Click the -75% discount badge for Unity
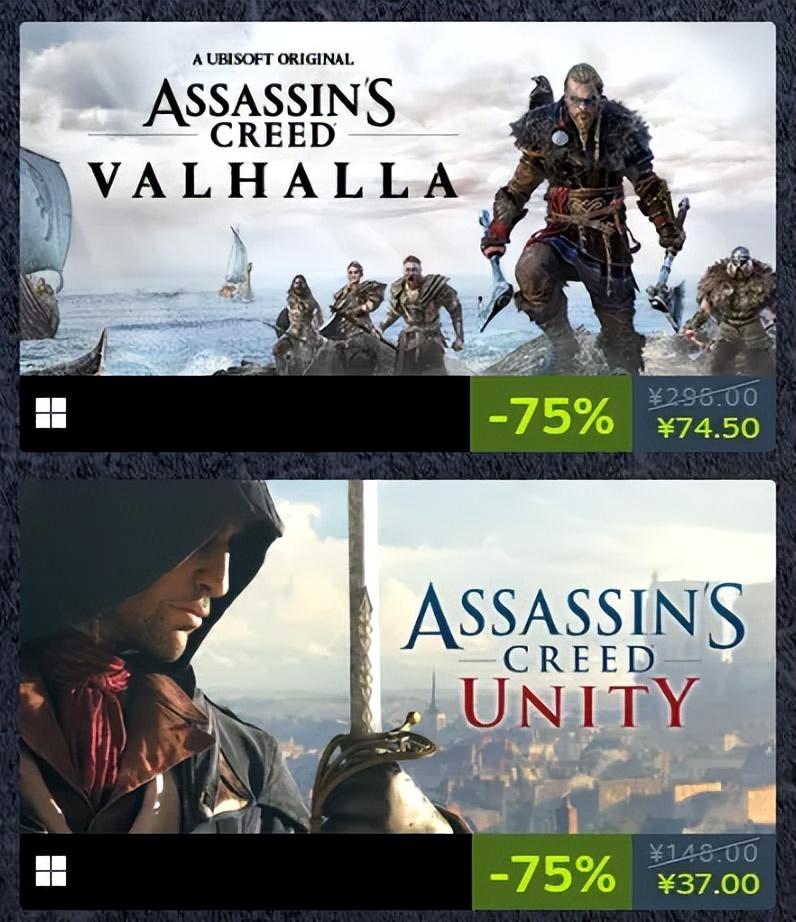 (x=551, y=871)
